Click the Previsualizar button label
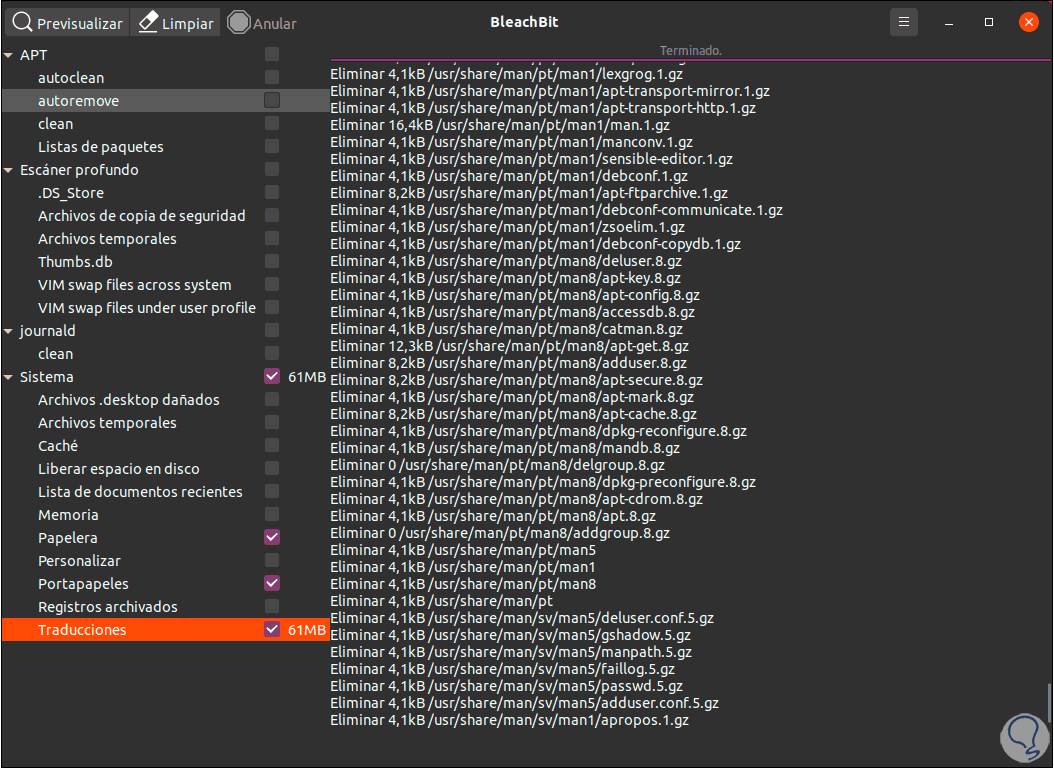The width and height of the screenshot is (1054, 768). pyautogui.click(x=79, y=24)
